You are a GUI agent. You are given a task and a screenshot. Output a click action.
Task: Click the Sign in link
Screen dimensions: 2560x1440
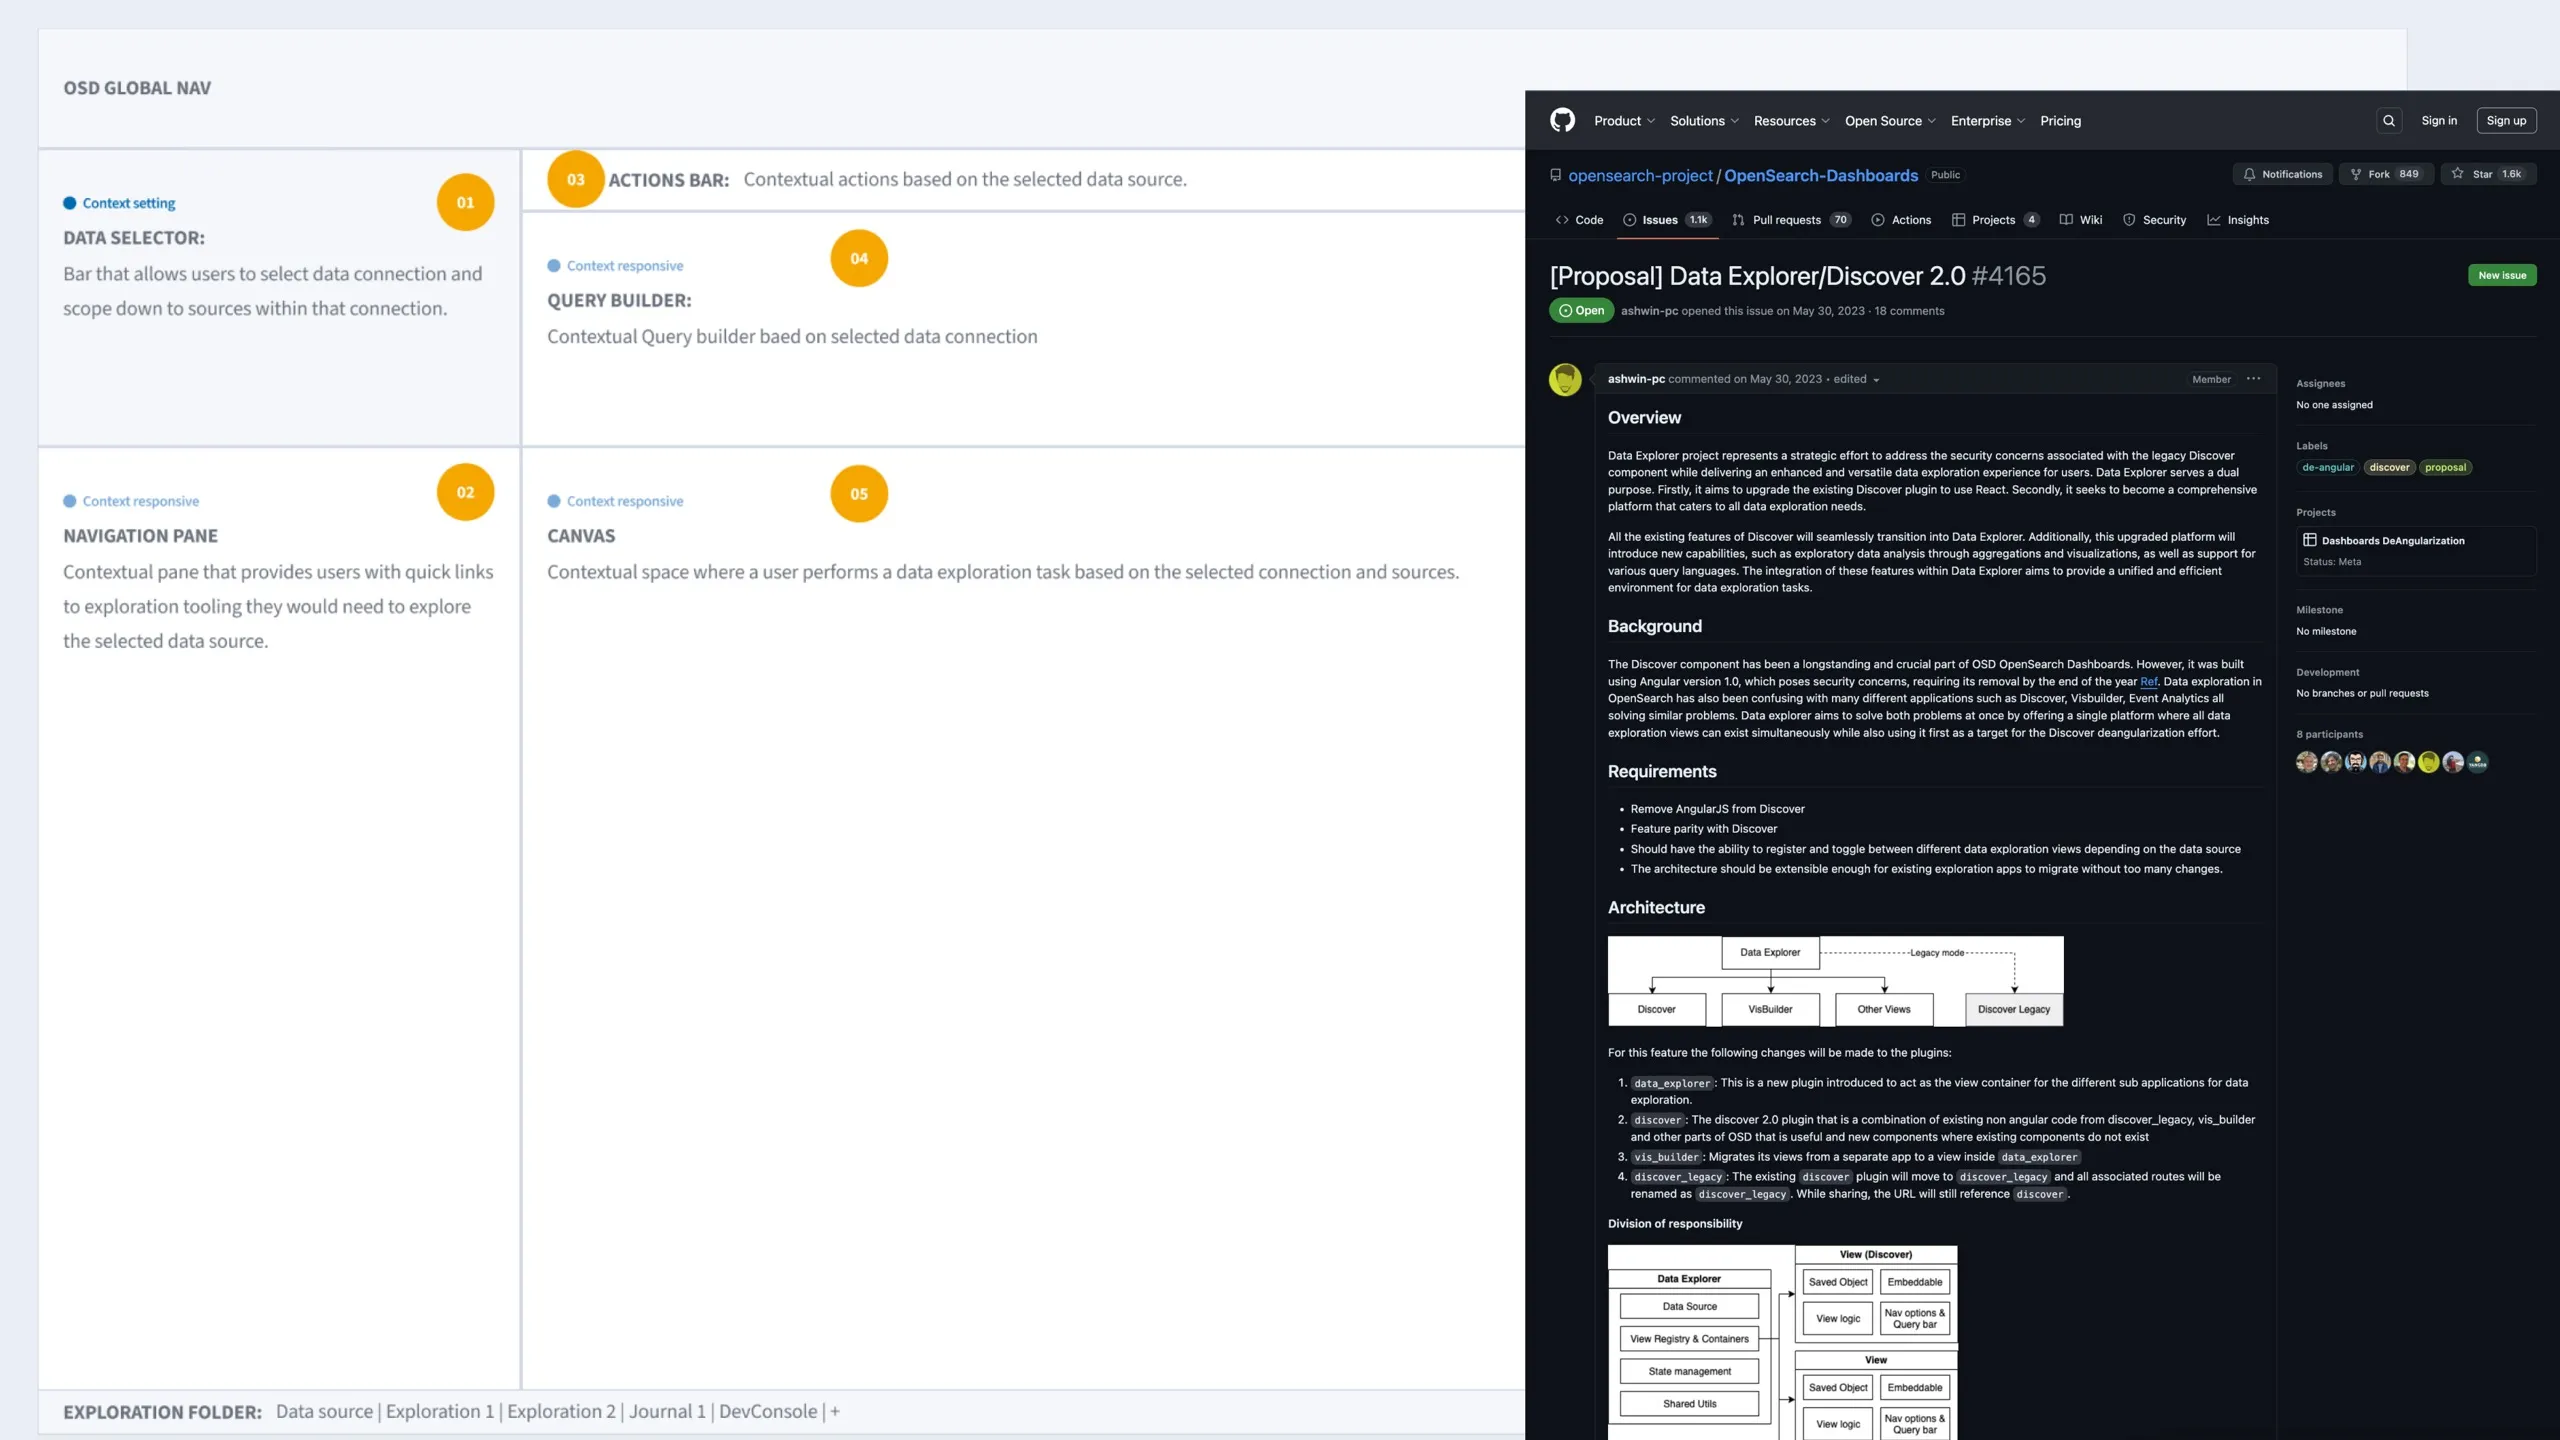[2439, 121]
